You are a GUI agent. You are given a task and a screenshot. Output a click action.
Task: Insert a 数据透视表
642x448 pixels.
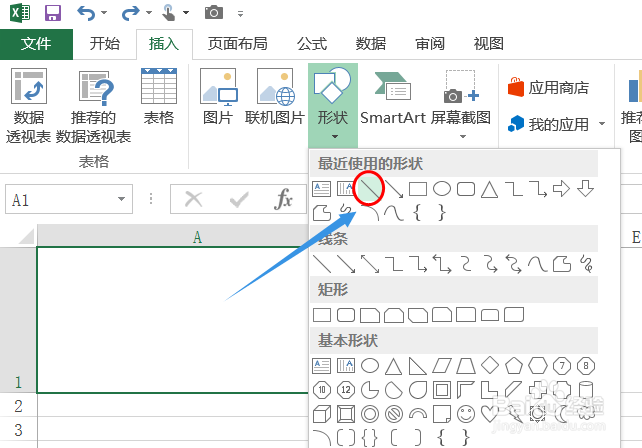[x=28, y=106]
